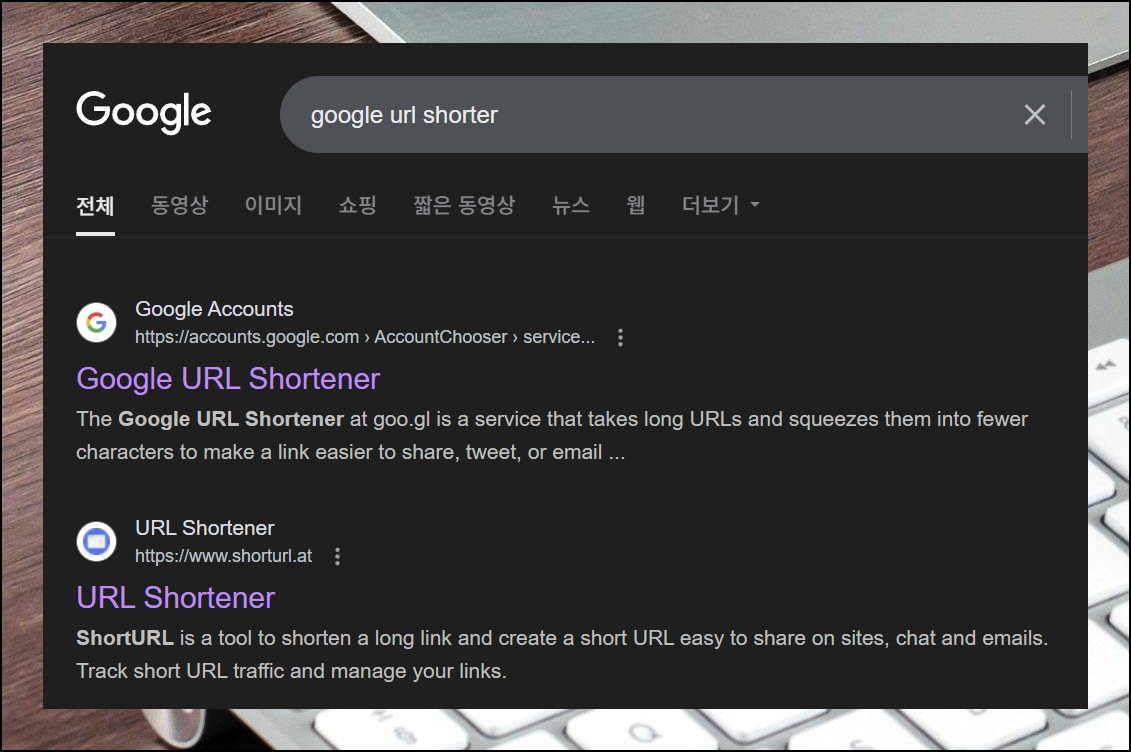Viewport: 1131px width, 752px height.
Task: Open three-dot menu for Google Accounts result
Action: (x=620, y=337)
